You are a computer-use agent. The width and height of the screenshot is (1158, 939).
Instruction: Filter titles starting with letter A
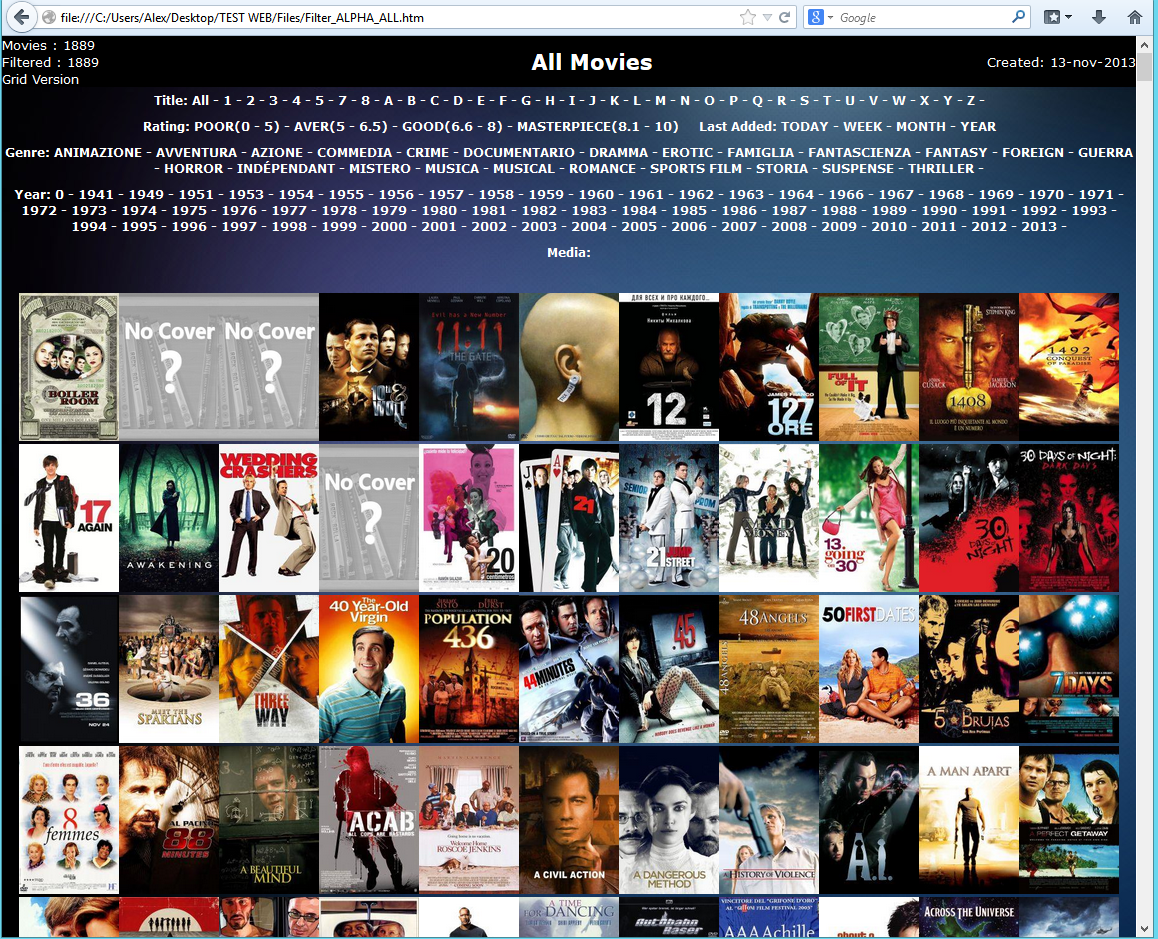pyautogui.click(x=388, y=100)
